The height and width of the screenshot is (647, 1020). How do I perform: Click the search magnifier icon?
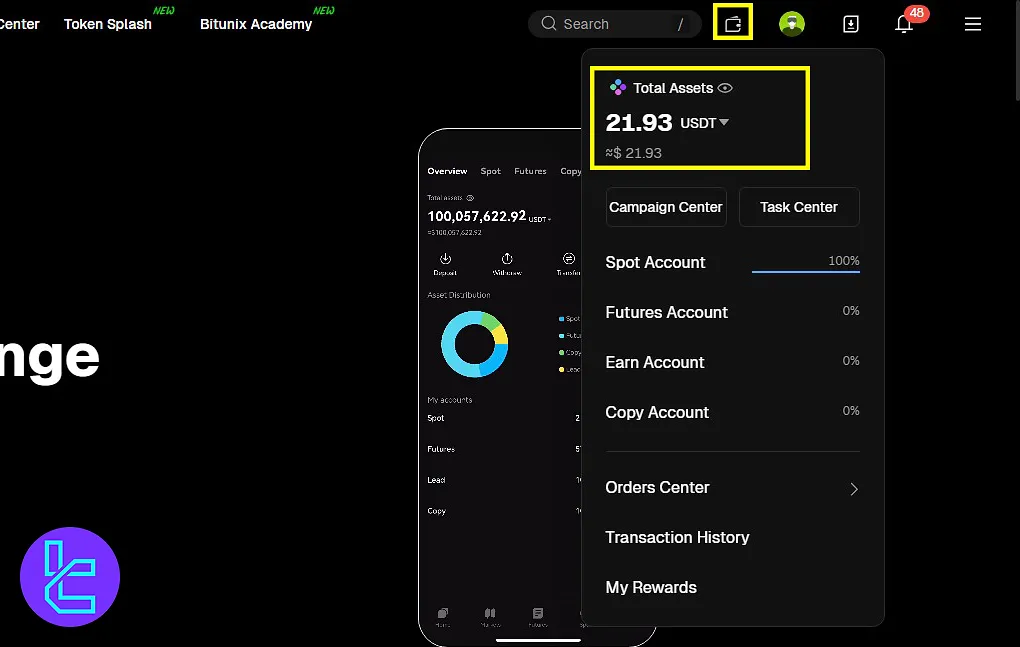tap(548, 23)
